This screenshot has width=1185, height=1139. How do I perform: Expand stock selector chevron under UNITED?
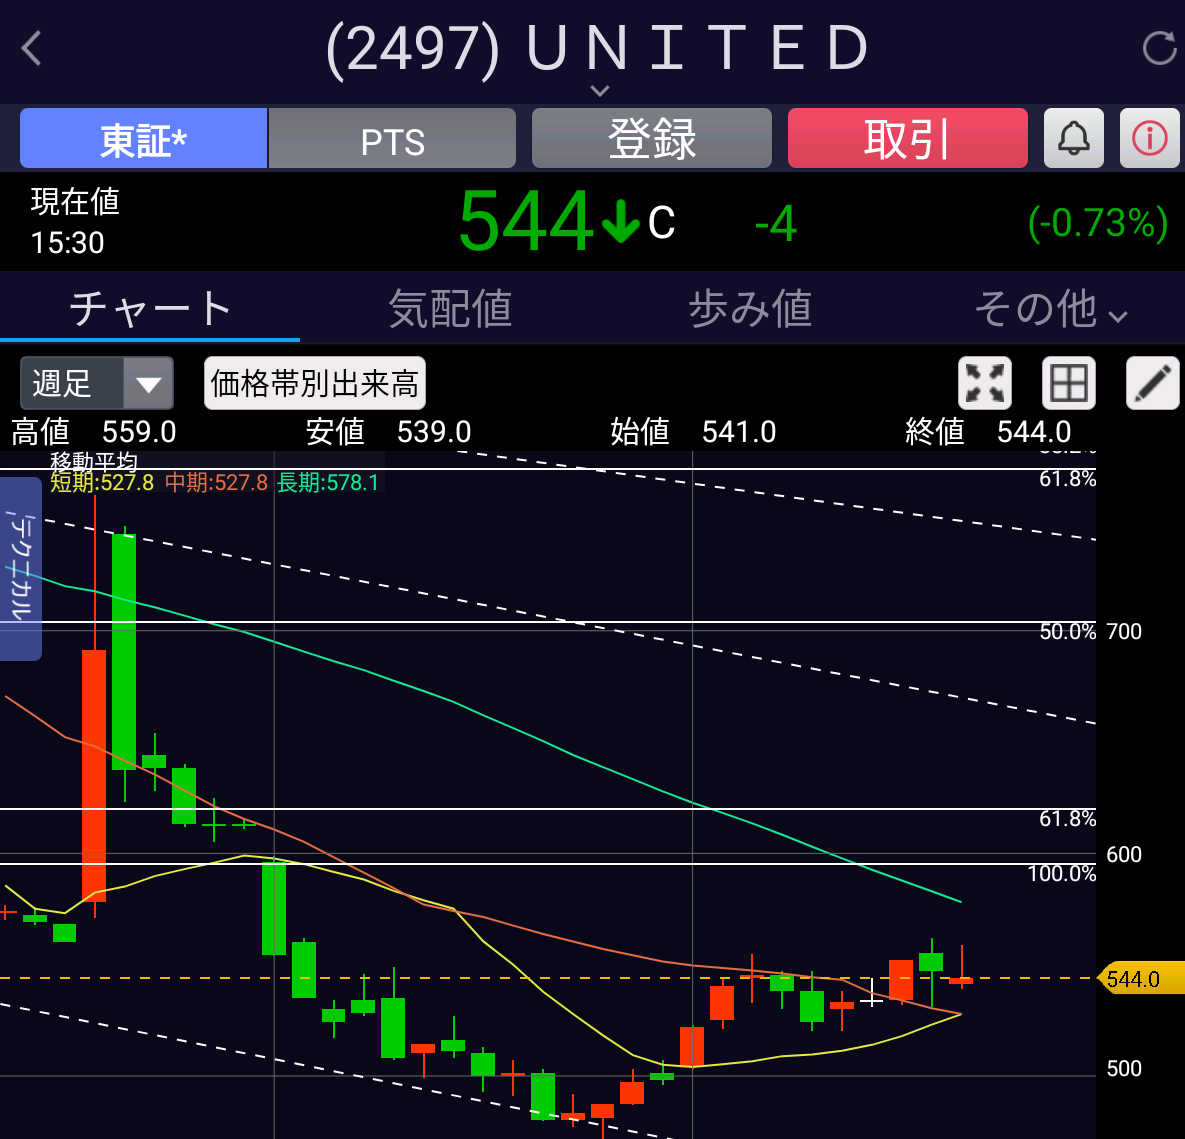[599, 91]
